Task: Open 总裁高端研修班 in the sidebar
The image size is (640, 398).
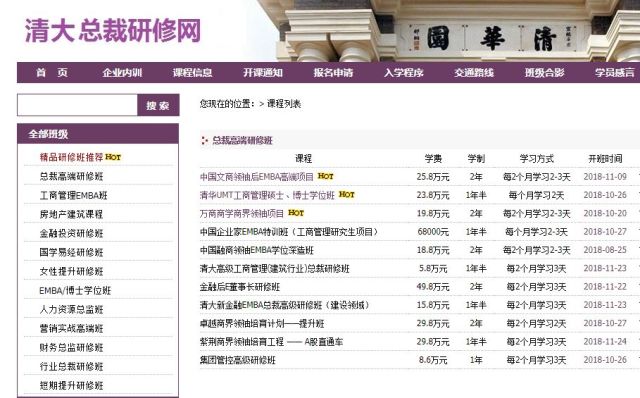Action: tap(71, 176)
